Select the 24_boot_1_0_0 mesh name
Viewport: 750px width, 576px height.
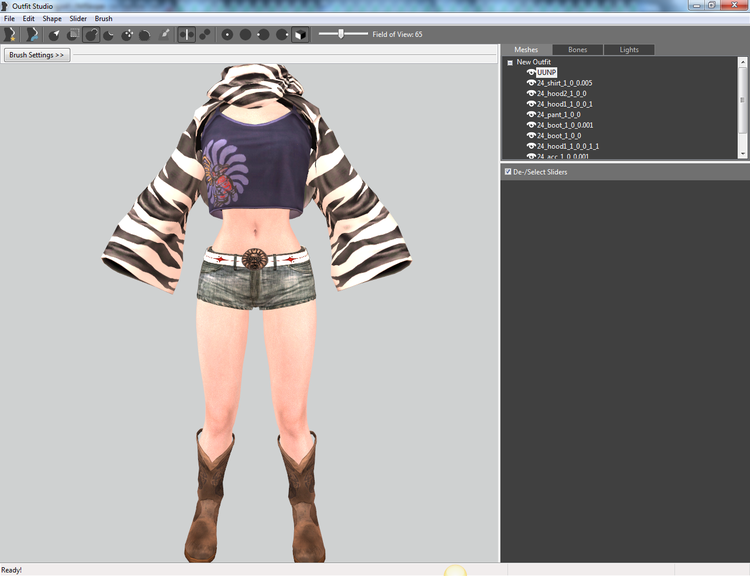coord(559,135)
